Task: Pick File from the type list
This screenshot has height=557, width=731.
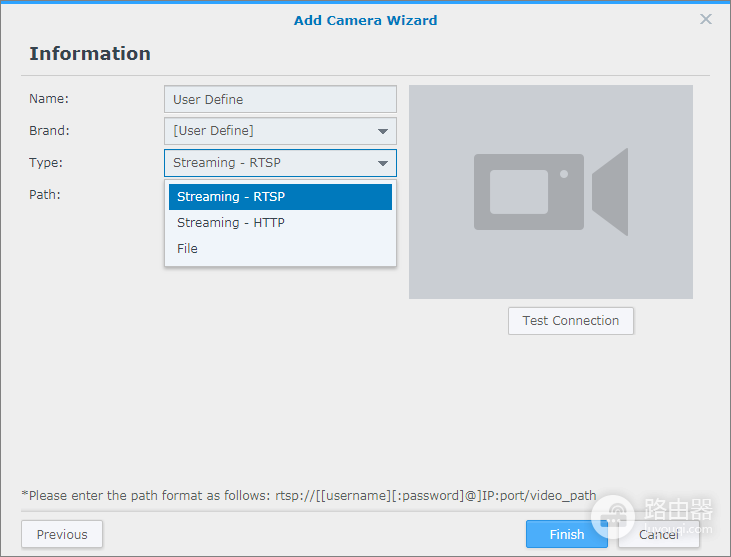Action: (280, 248)
